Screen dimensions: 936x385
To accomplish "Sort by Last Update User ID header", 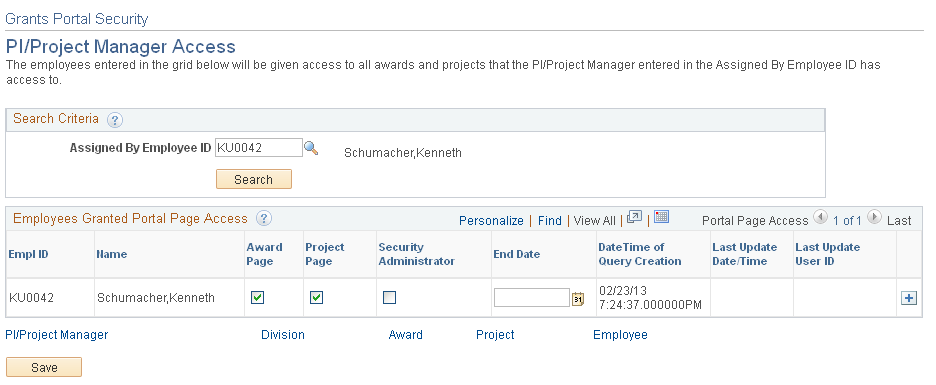I will (827, 254).
